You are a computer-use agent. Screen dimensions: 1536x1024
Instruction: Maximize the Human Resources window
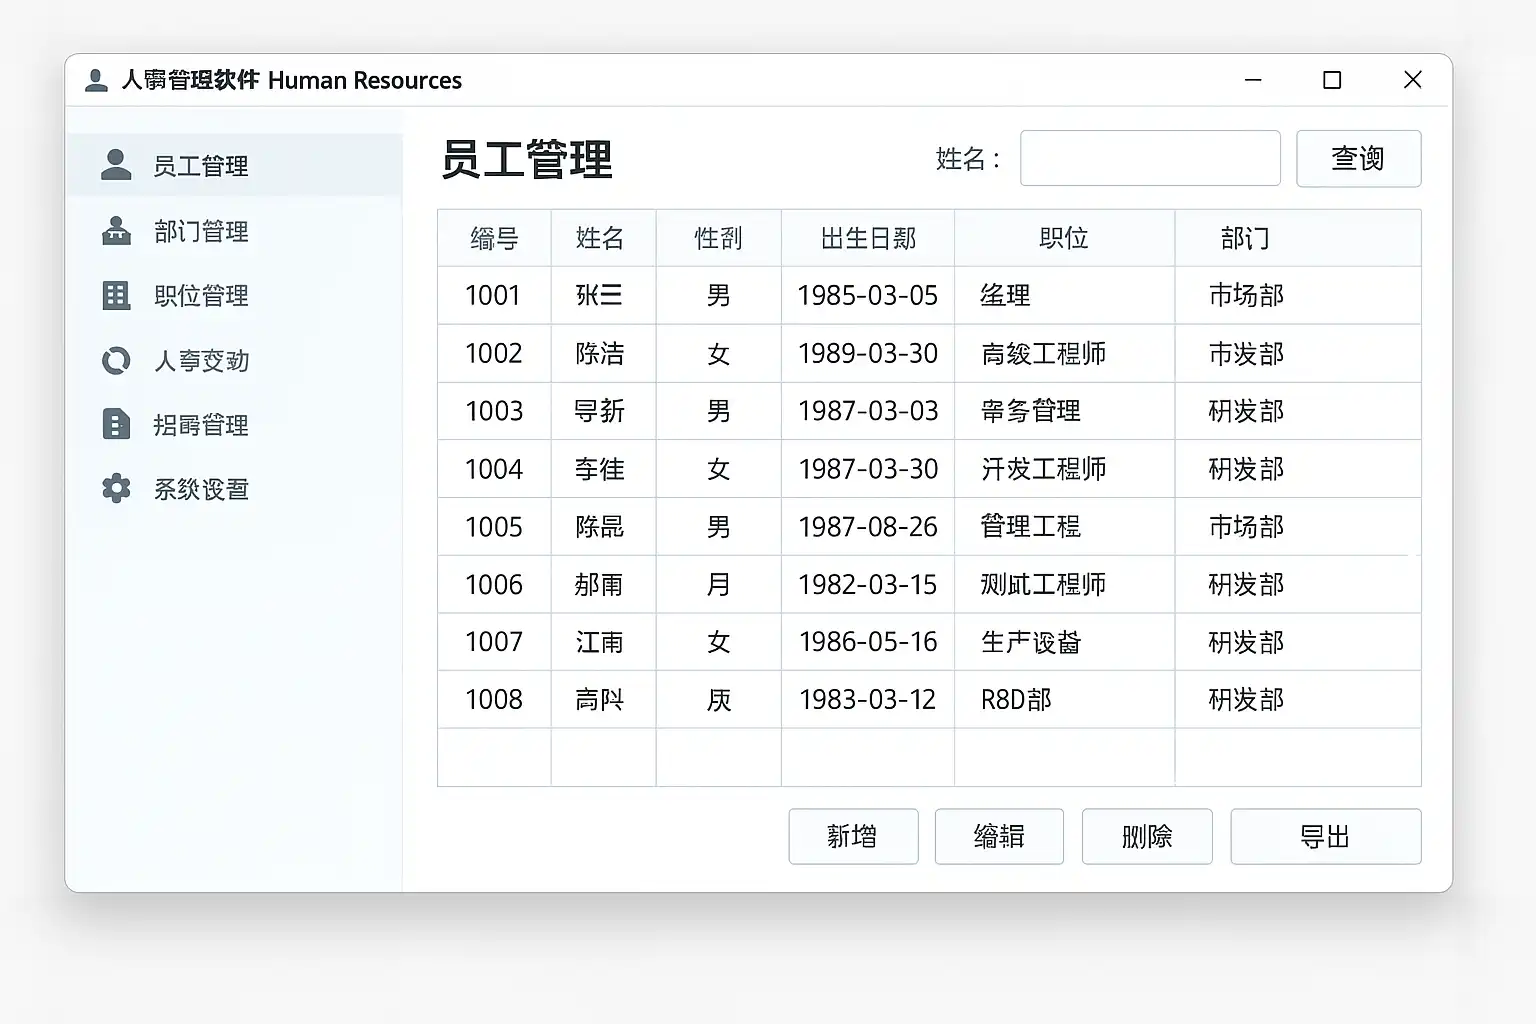pyautogui.click(x=1331, y=80)
